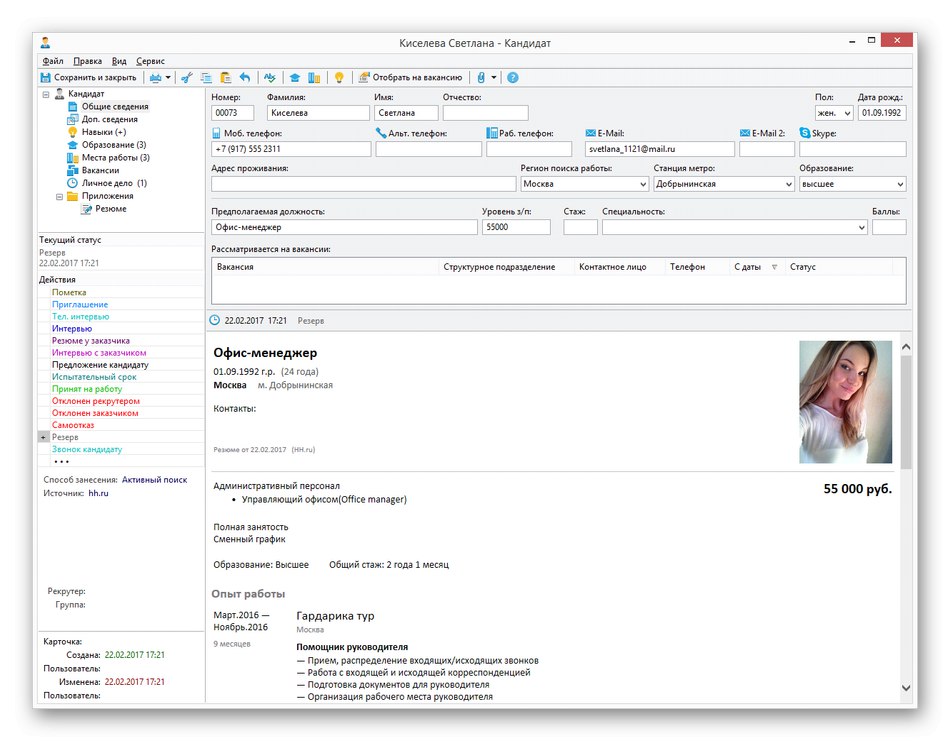
Task: Open the Пол dropdown
Action: pyautogui.click(x=847, y=113)
